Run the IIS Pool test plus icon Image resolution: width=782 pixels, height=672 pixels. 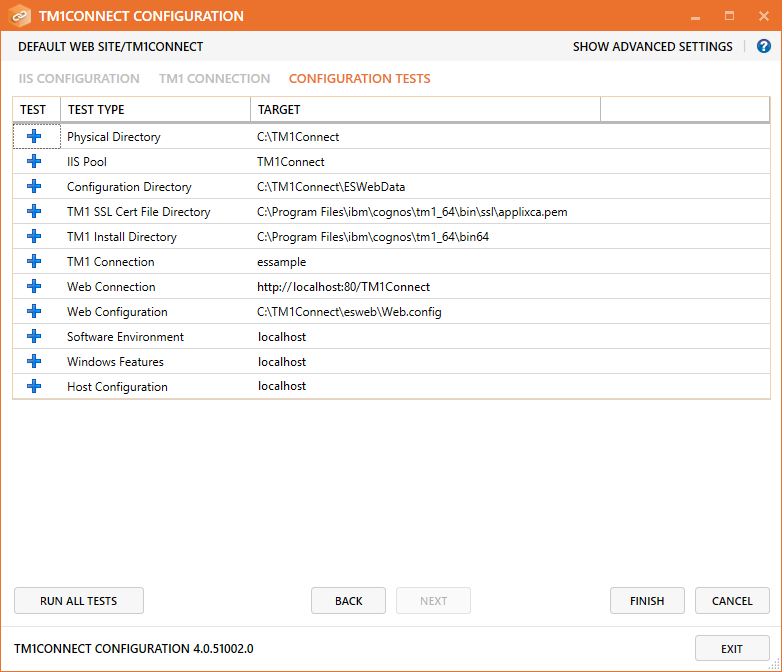click(34, 161)
